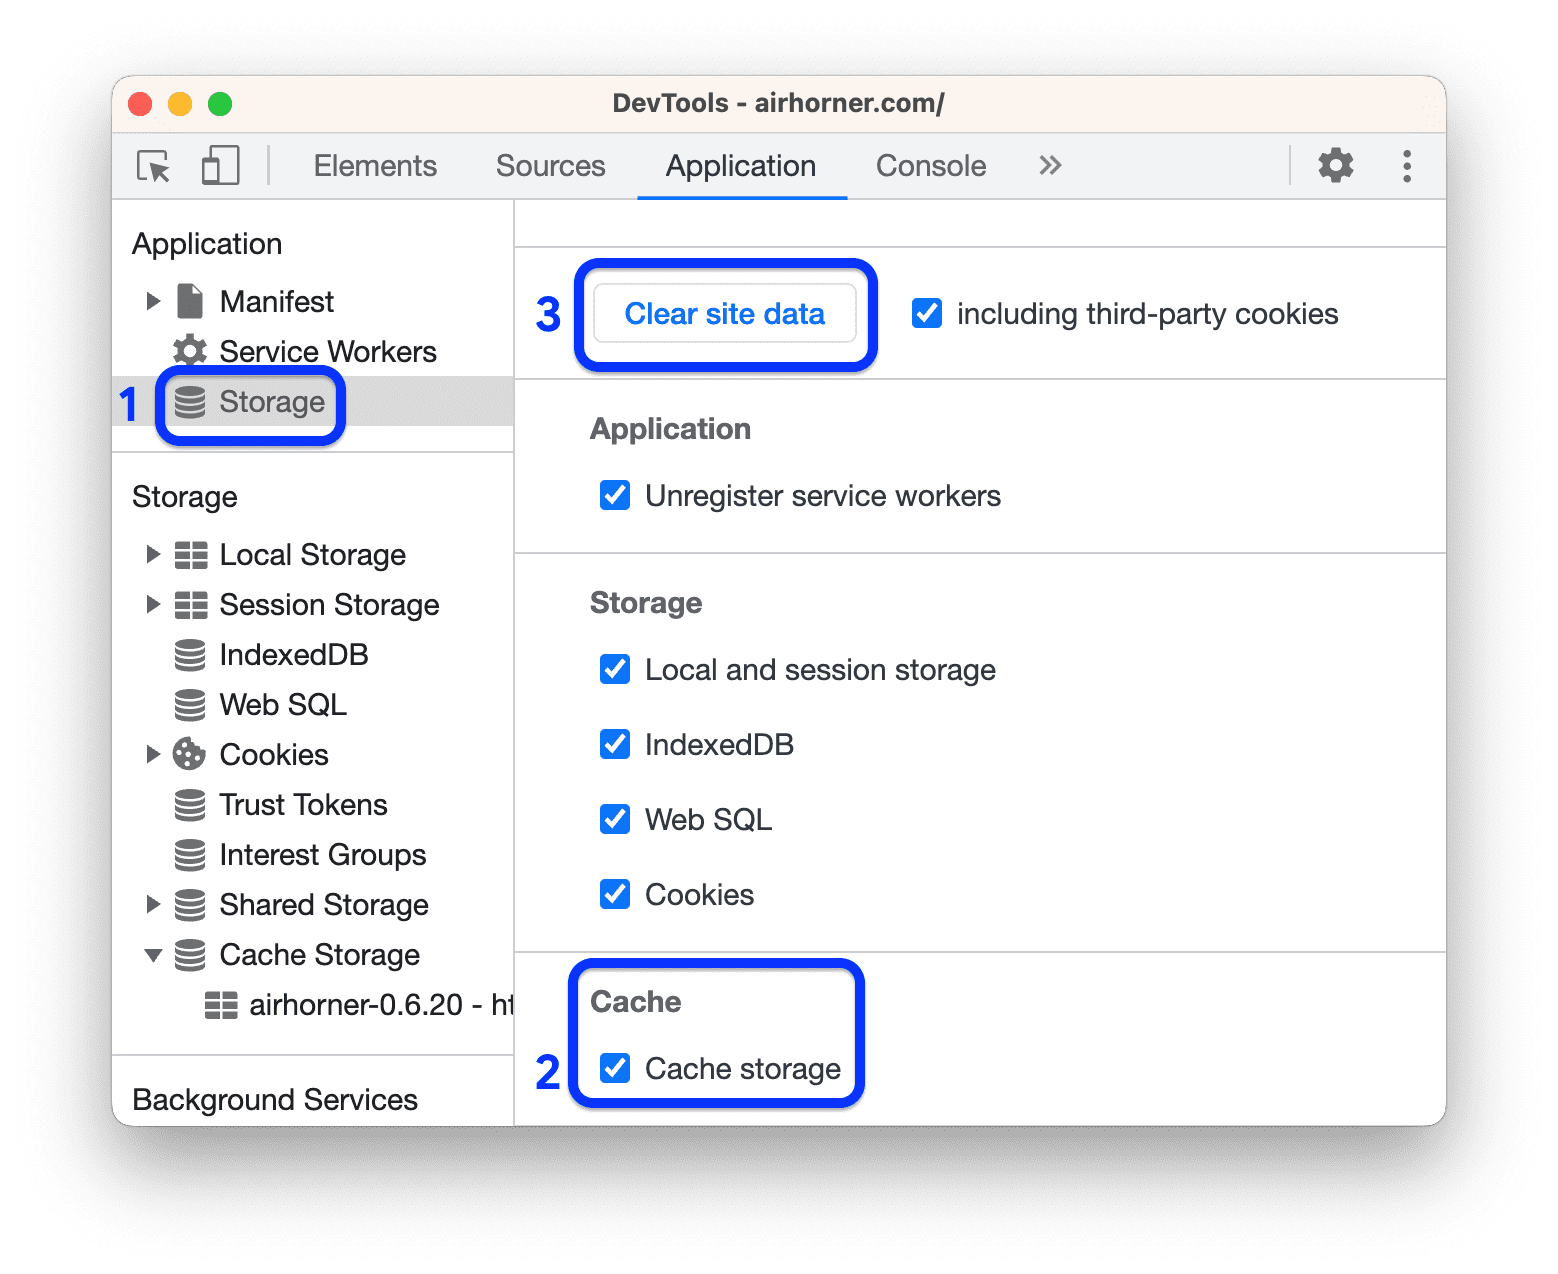Uncheck the Cache storage option
Screen dimensions: 1558x1274
[x=614, y=1068]
